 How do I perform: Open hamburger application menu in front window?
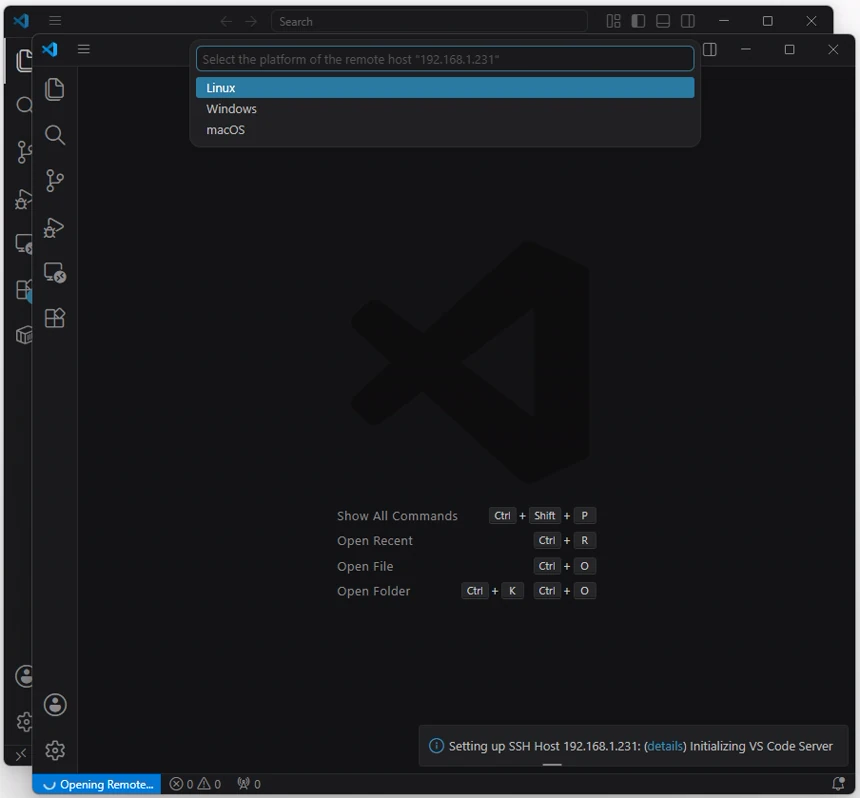tap(83, 49)
